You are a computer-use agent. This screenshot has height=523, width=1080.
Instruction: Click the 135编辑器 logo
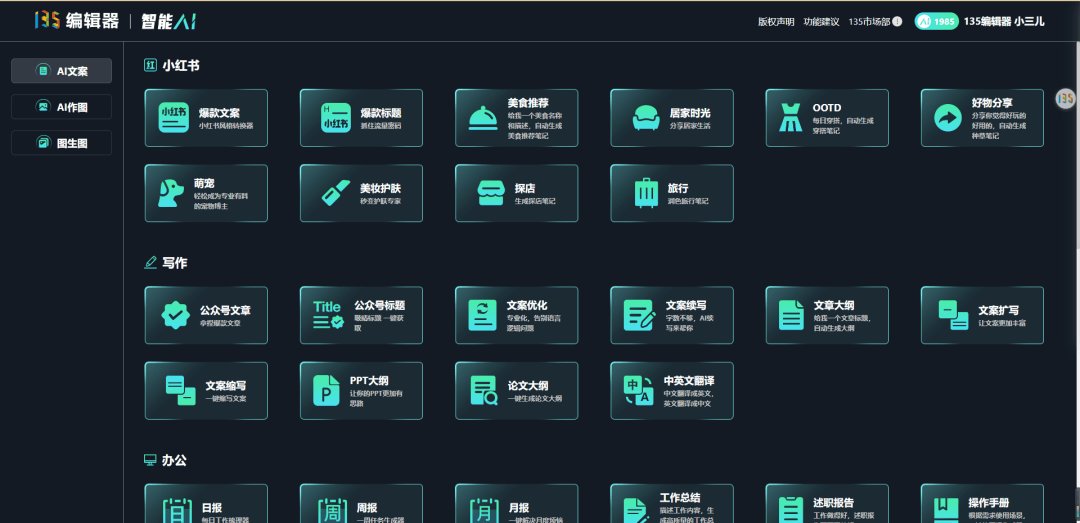tap(76, 21)
